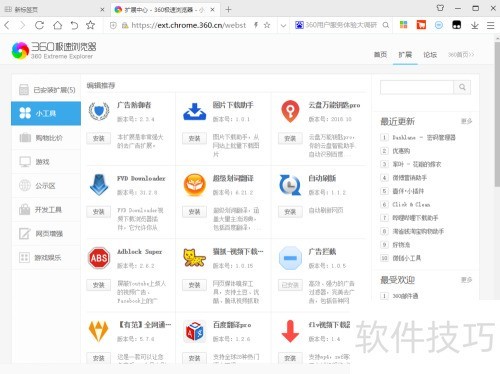Click the star favorites icon in the toolbar
The image size is (500, 374).
90,25
